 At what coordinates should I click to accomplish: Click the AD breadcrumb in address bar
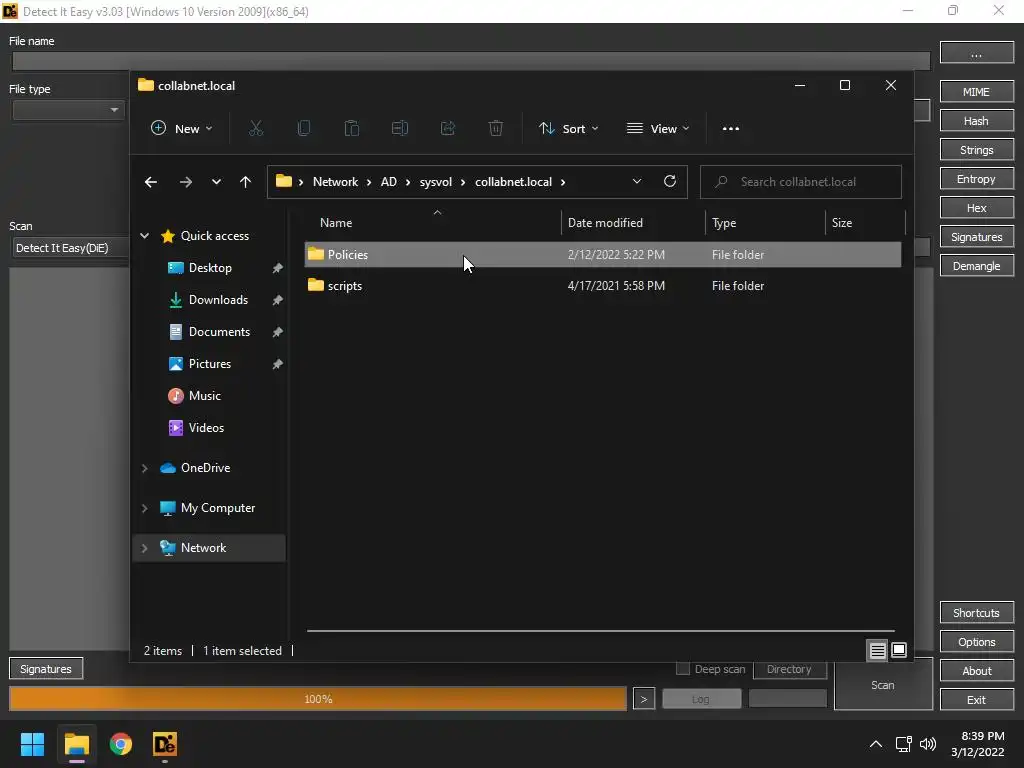pos(389,182)
